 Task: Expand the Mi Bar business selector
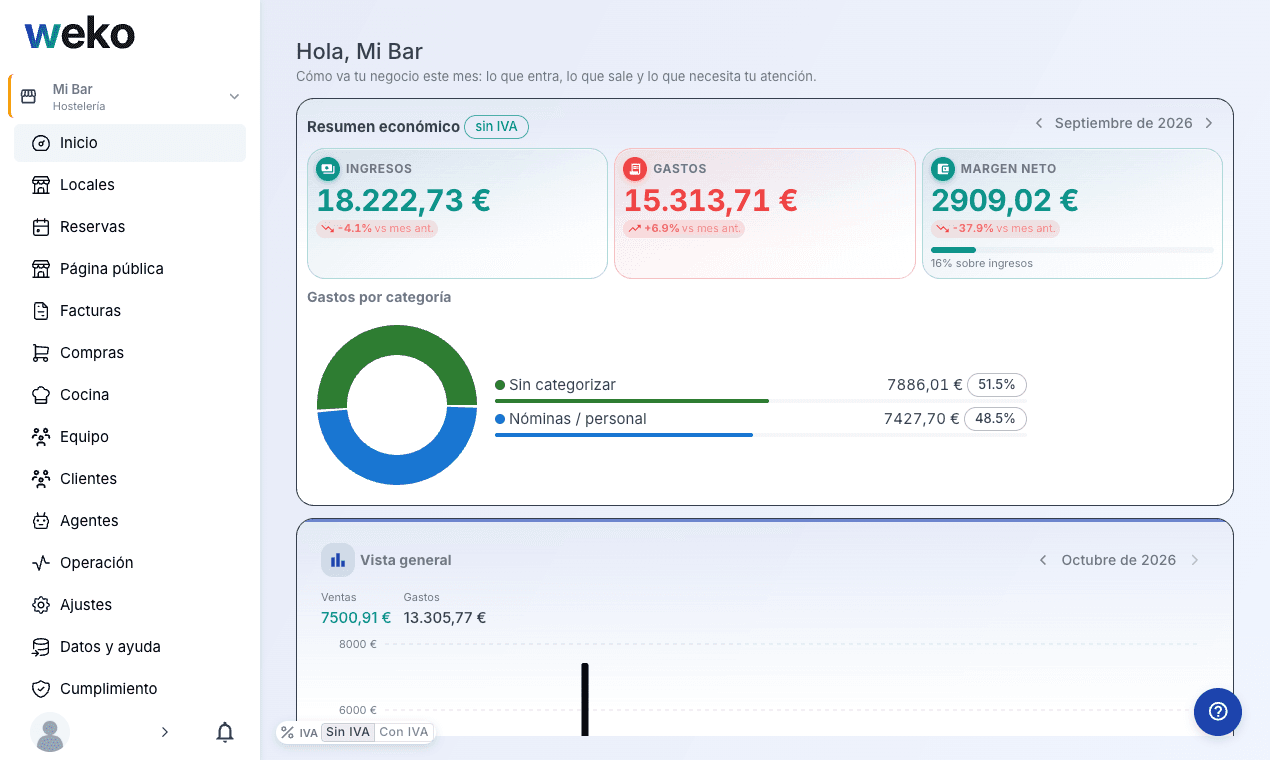(234, 97)
